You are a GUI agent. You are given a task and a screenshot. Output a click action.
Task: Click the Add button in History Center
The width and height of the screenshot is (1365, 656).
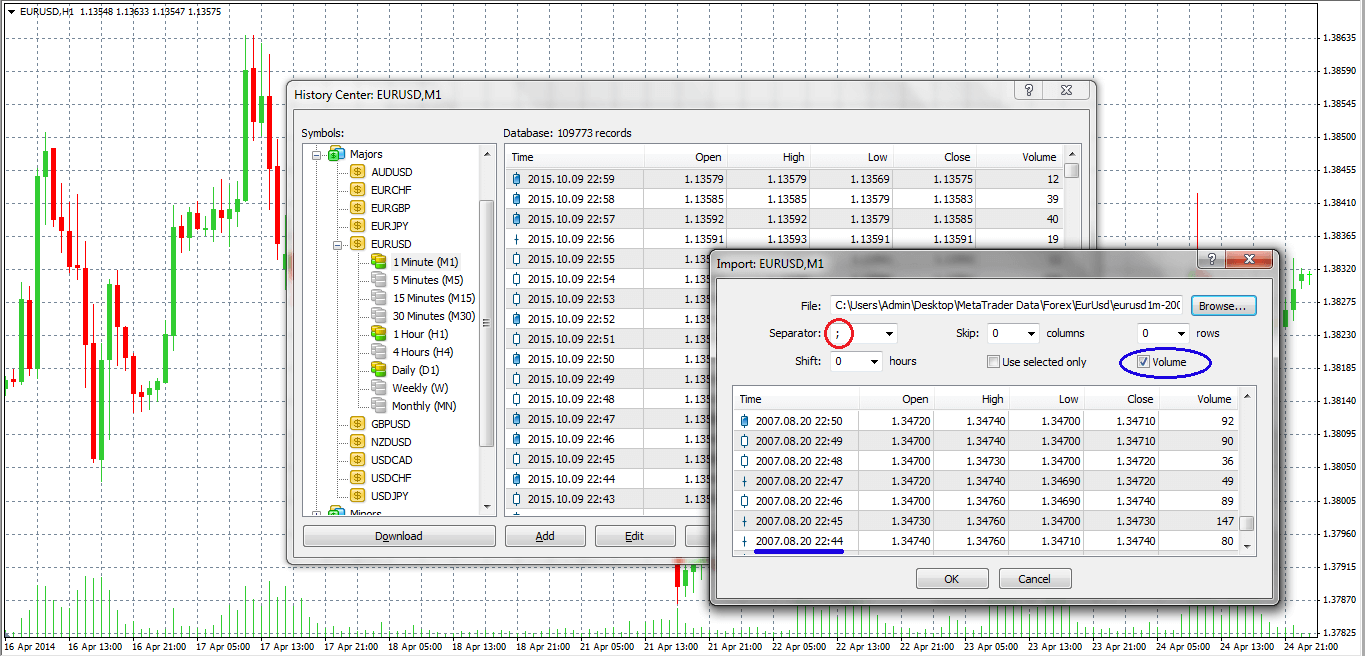coord(545,536)
